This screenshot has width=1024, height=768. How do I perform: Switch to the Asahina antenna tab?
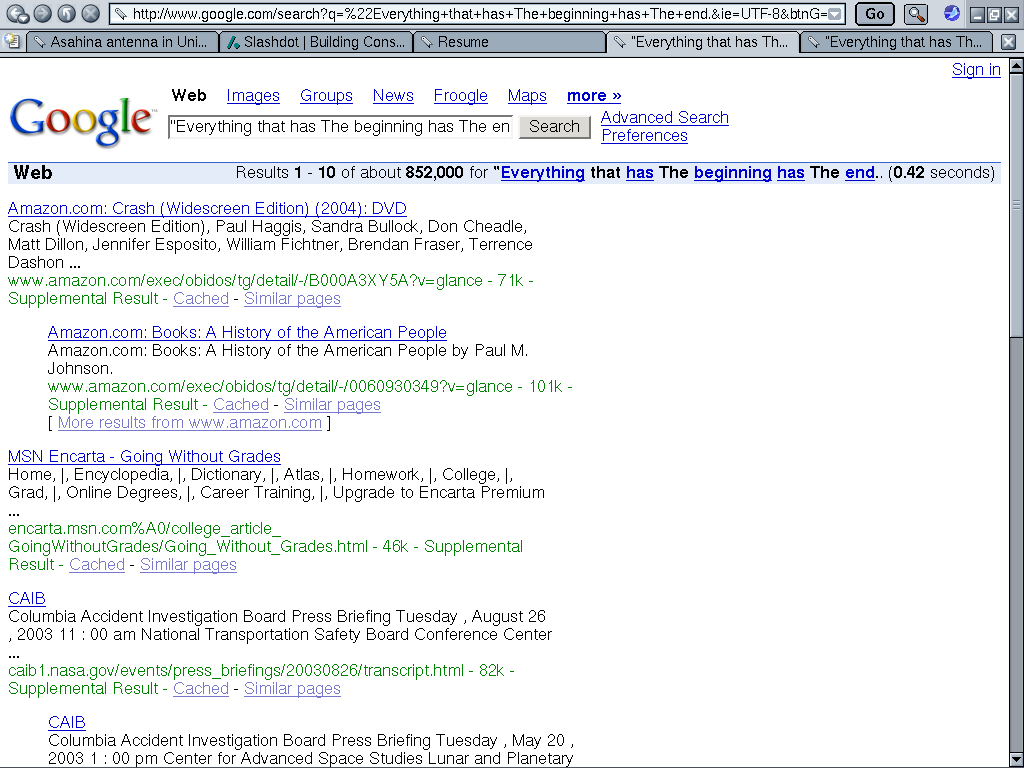click(122, 42)
